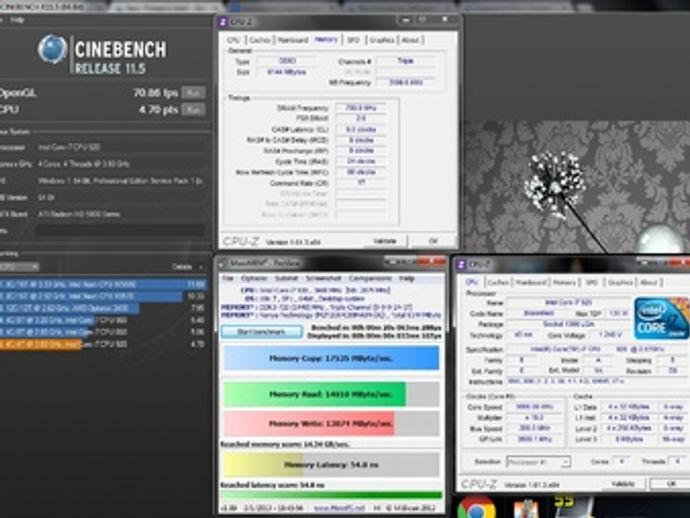Open the Submit menu in MaxxMem
This screenshot has height=518, width=690.
286,279
